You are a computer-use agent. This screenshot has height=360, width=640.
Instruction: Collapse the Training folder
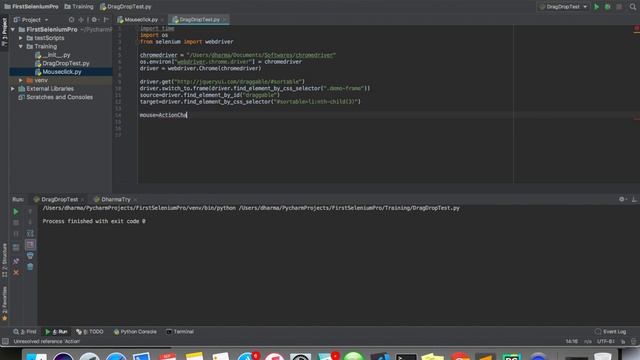tap(21, 47)
